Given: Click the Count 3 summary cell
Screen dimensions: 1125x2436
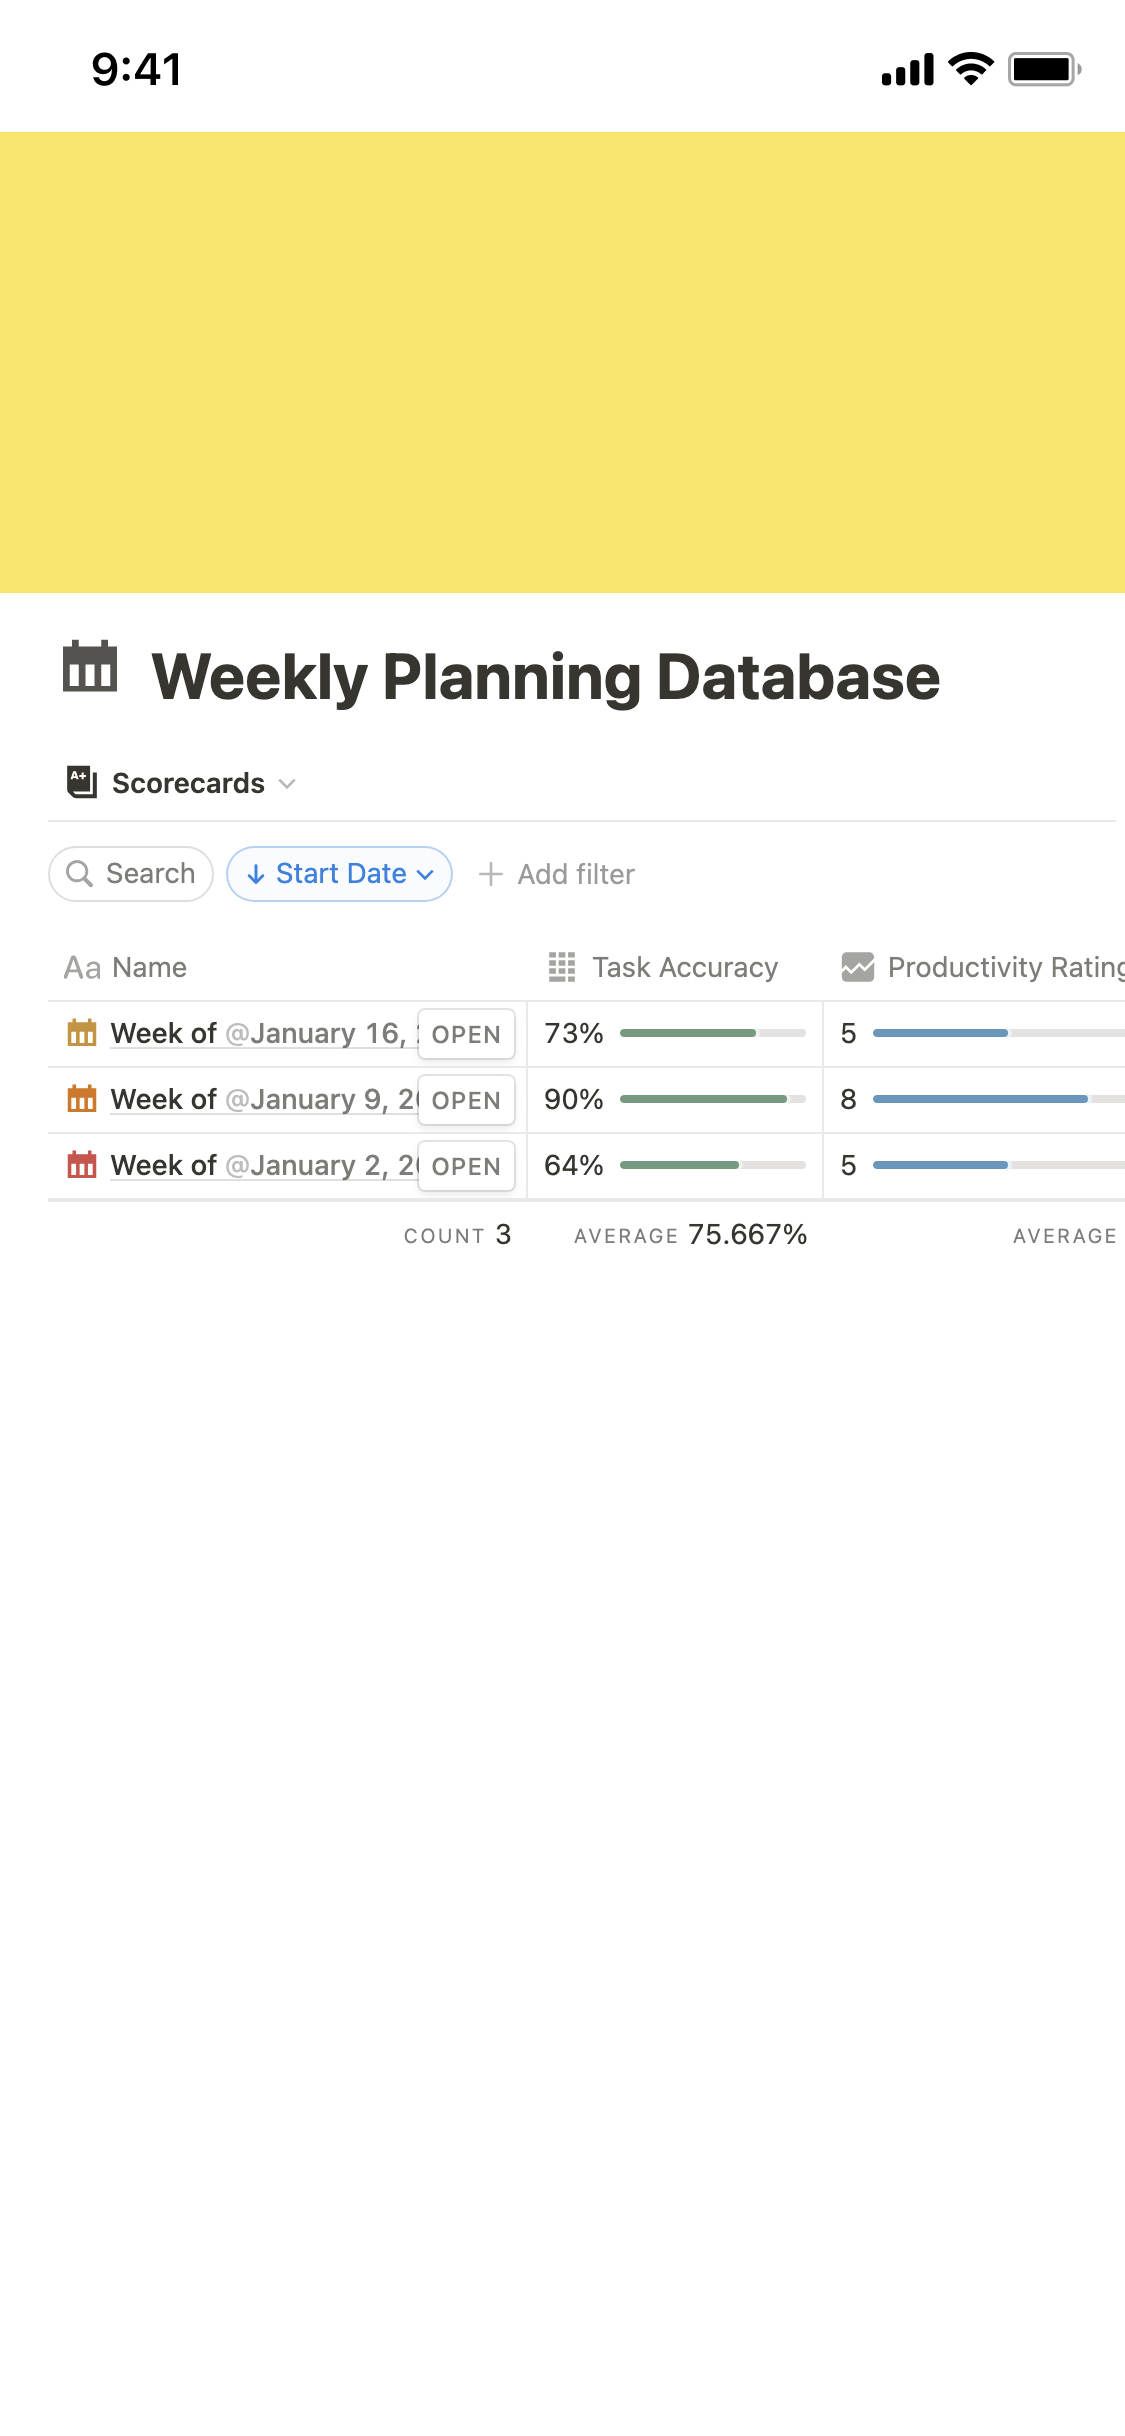Looking at the screenshot, I should 457,1235.
